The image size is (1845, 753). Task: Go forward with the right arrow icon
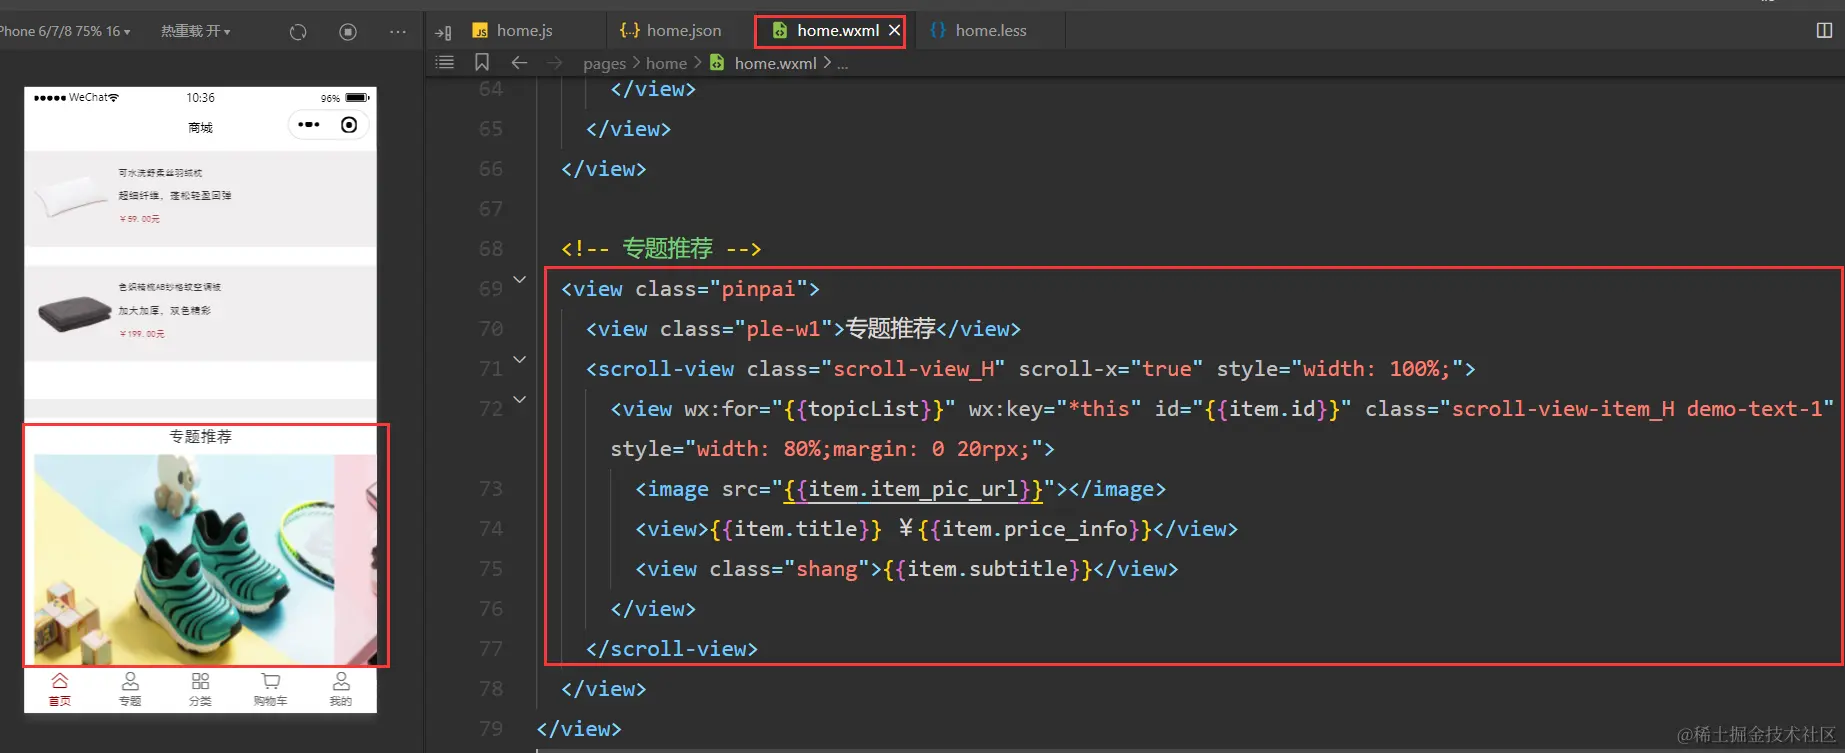pyautogui.click(x=555, y=63)
